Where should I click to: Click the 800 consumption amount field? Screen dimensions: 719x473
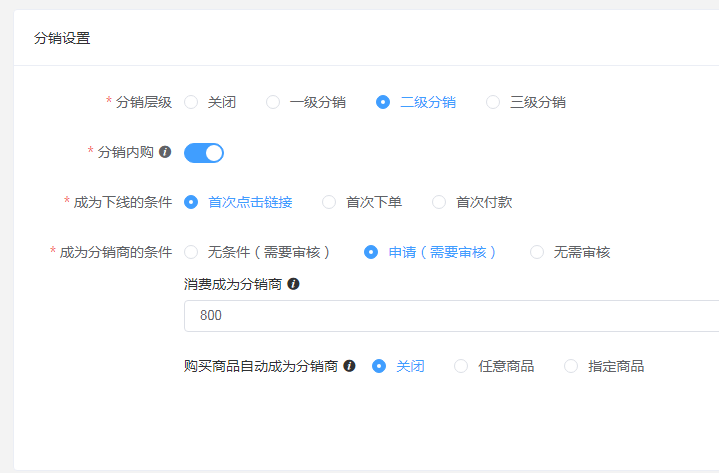point(451,316)
